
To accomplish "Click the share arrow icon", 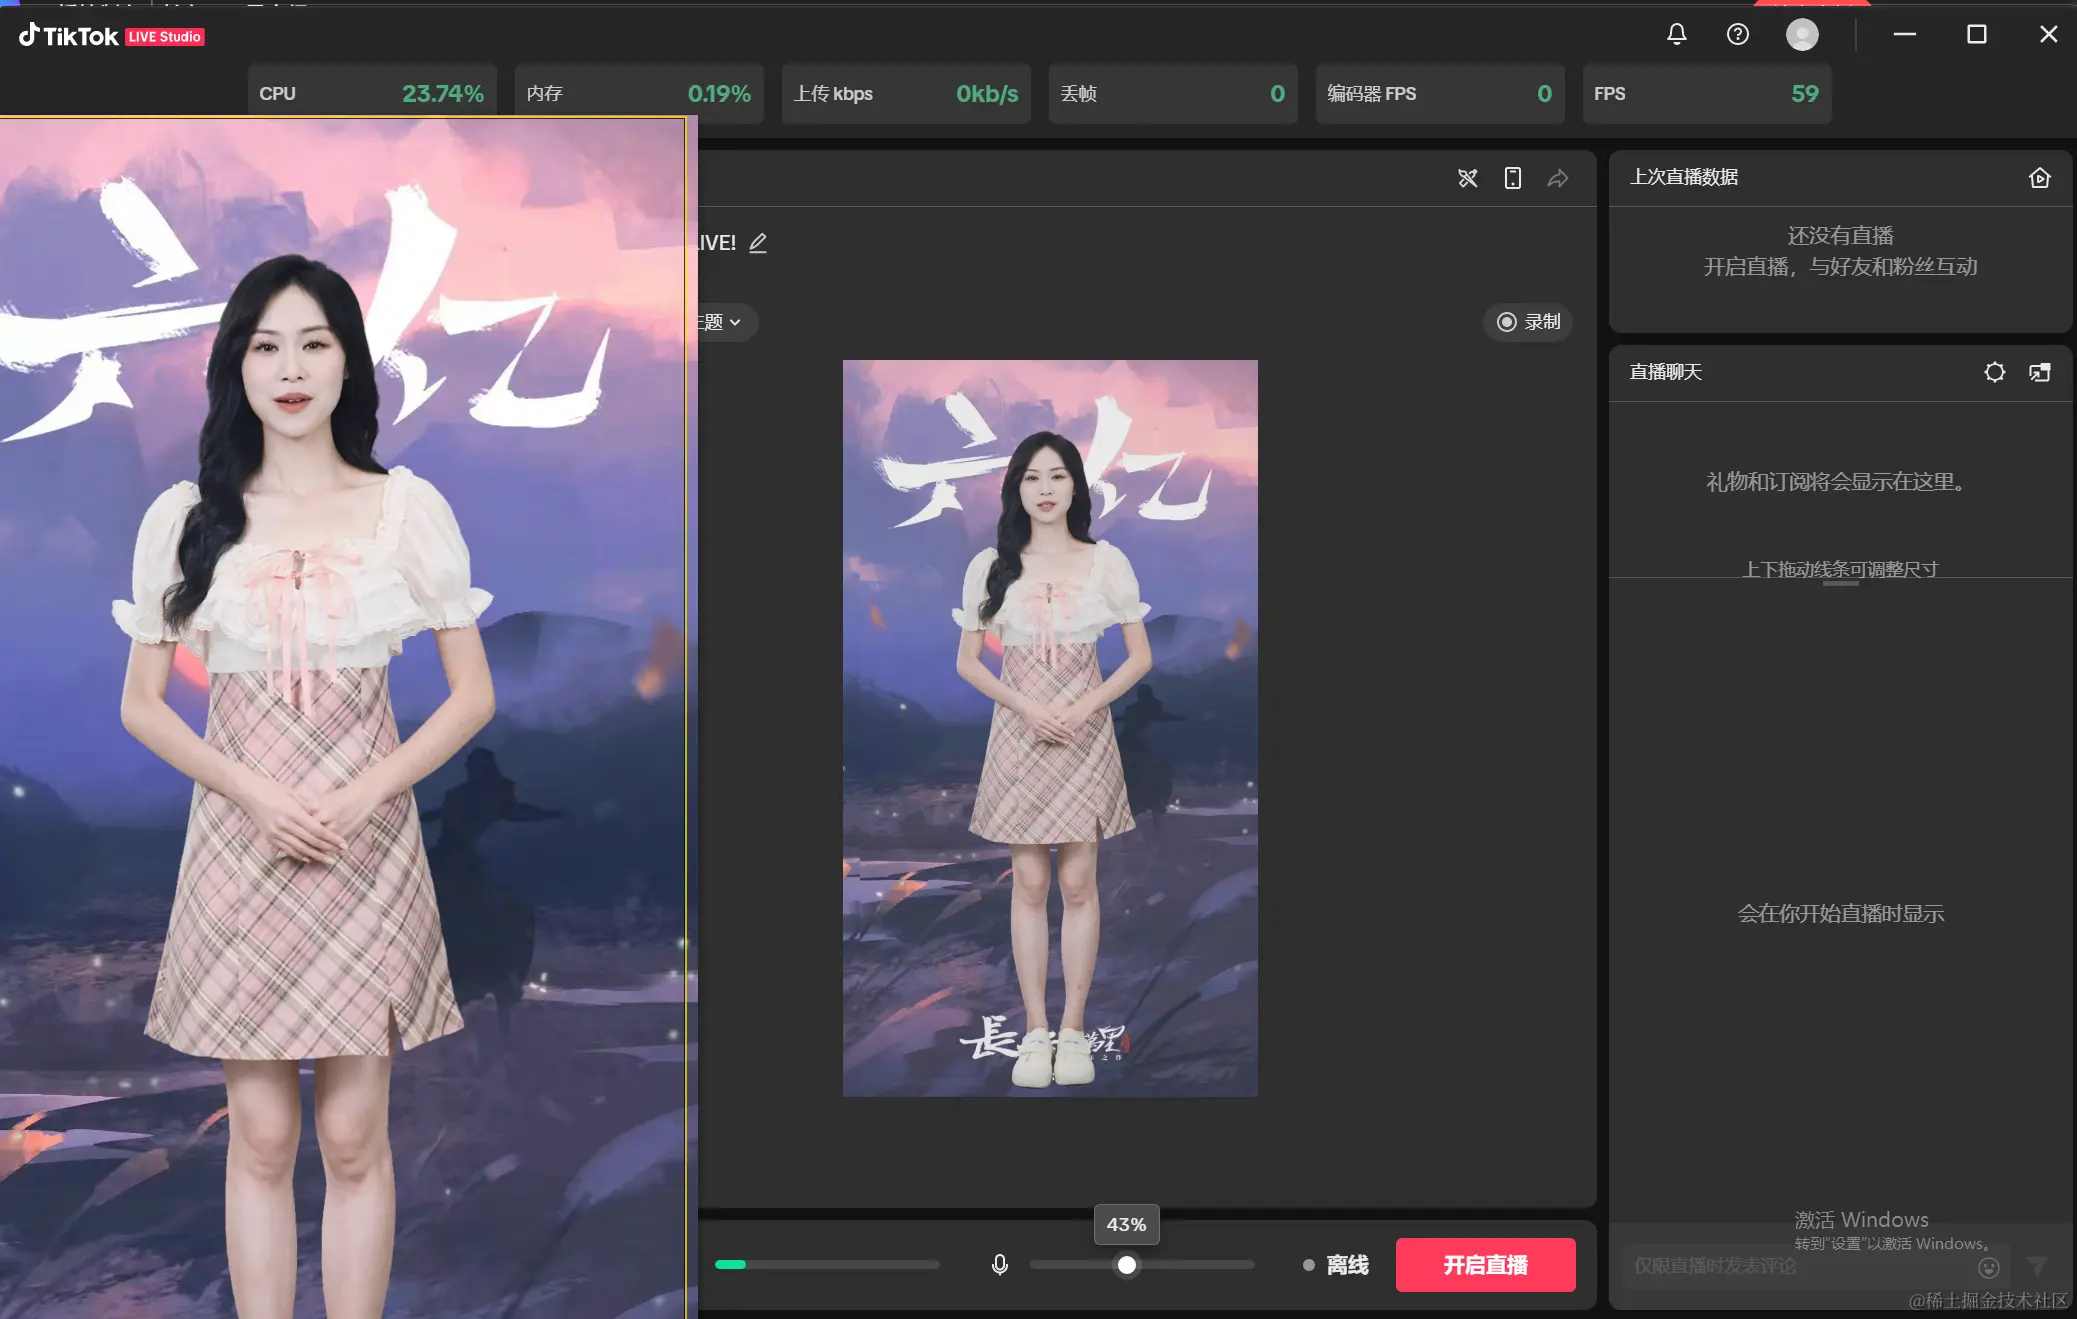I will tap(1558, 178).
